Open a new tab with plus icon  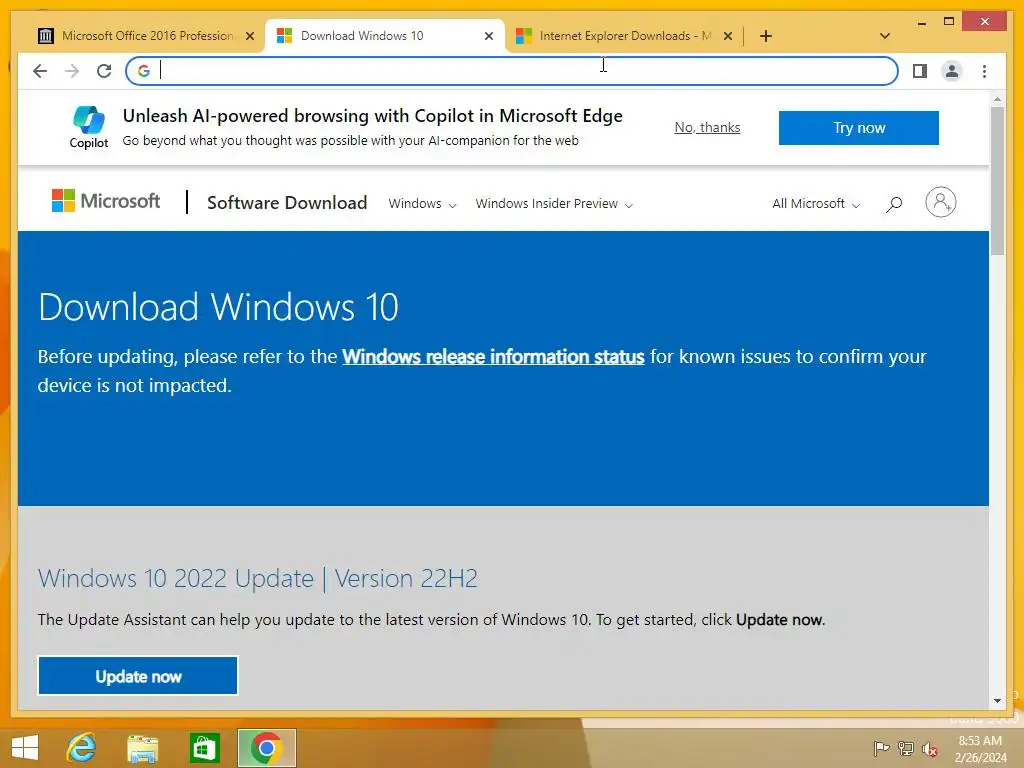[x=765, y=36]
